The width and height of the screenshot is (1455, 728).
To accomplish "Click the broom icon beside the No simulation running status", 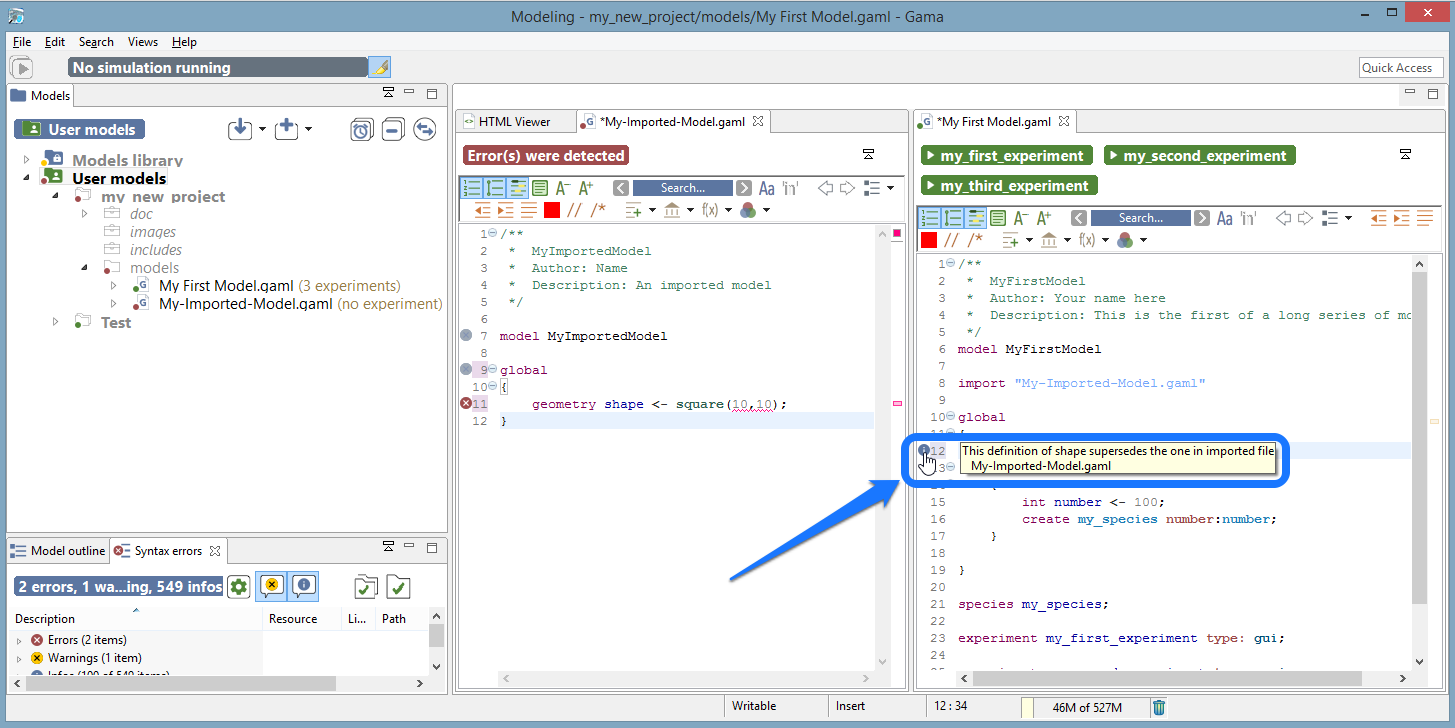I will pos(380,67).
